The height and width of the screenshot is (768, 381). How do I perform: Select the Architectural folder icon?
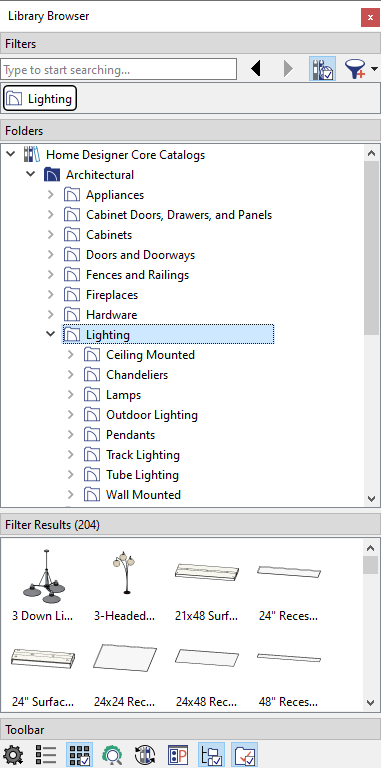click(51, 174)
